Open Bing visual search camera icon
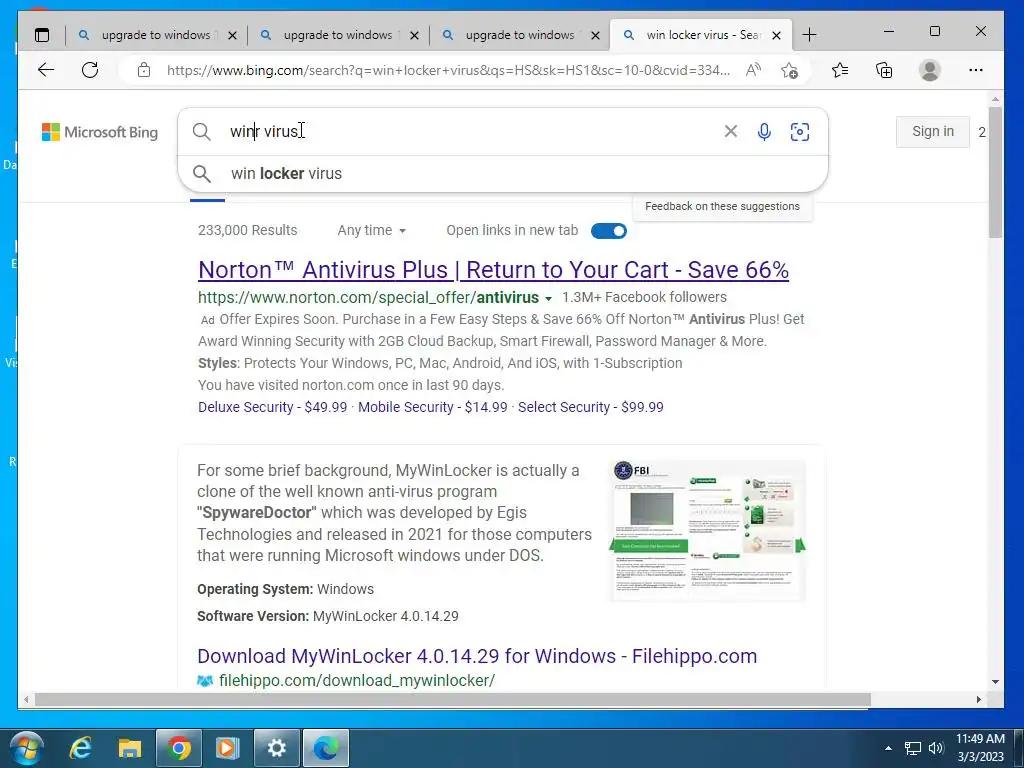This screenshot has width=1024, height=768. pyautogui.click(x=800, y=132)
